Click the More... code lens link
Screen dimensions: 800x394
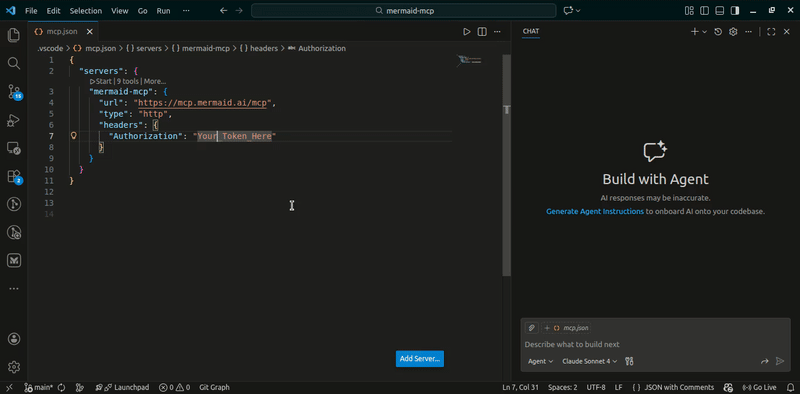coord(155,82)
